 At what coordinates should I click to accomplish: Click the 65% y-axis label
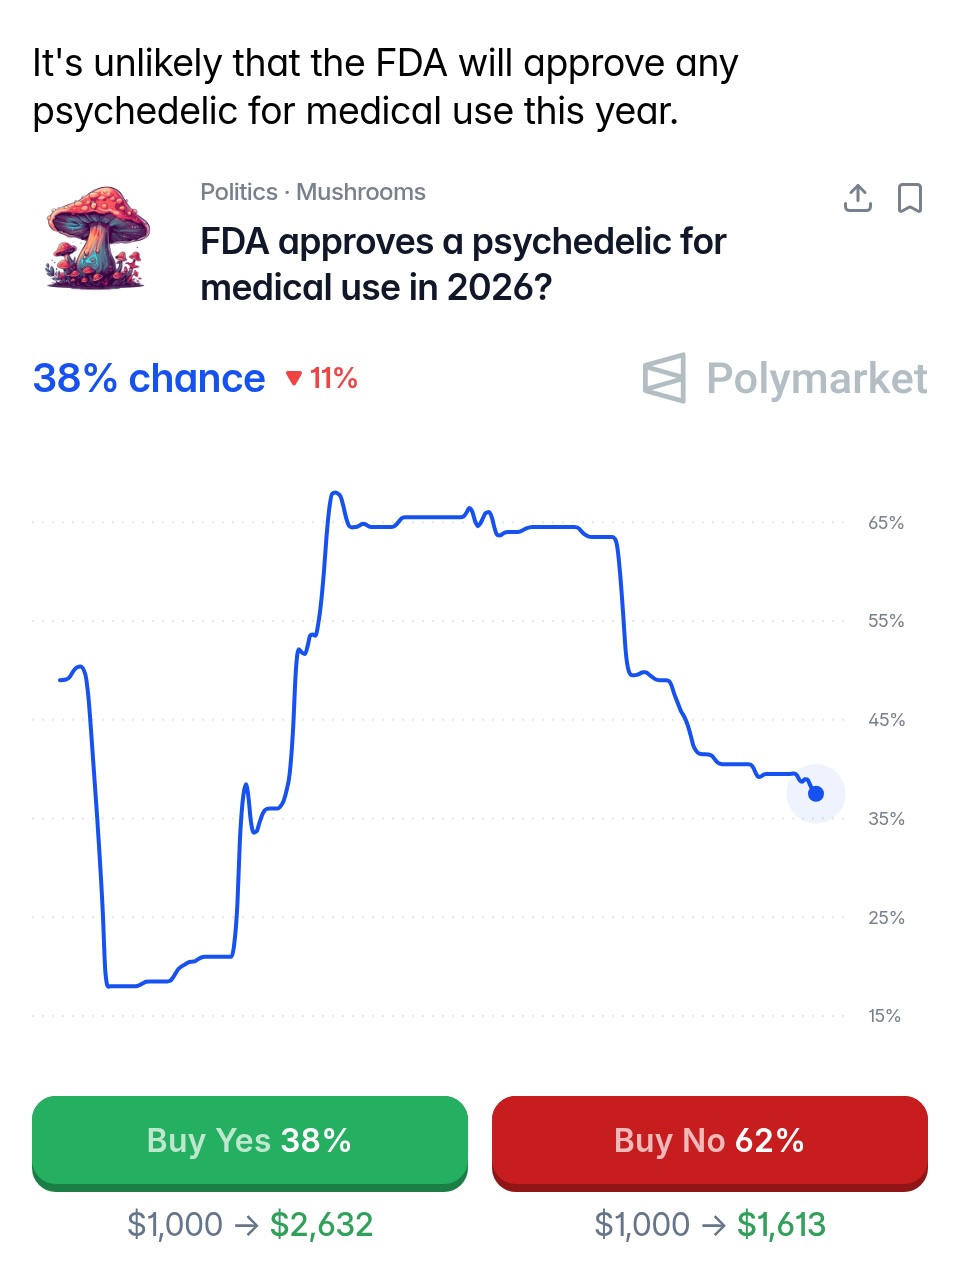885,523
